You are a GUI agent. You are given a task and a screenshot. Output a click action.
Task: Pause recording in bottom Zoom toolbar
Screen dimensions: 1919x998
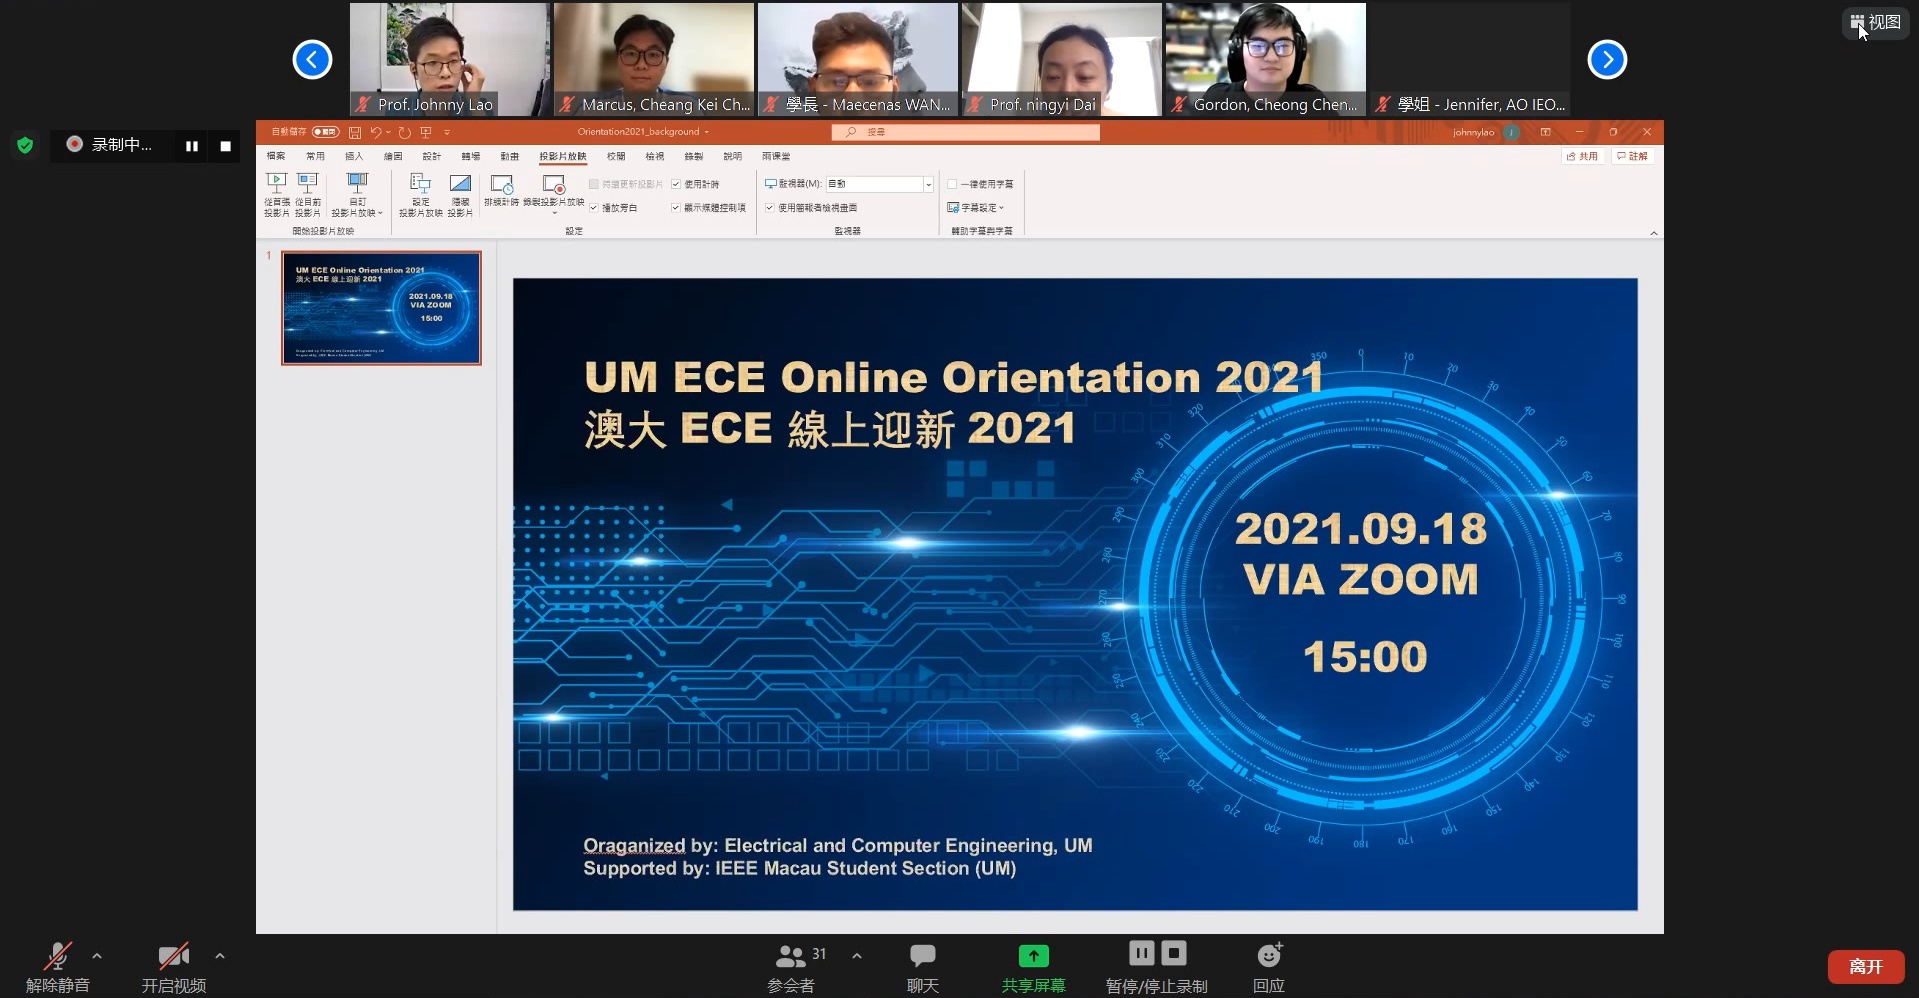[x=1141, y=953]
